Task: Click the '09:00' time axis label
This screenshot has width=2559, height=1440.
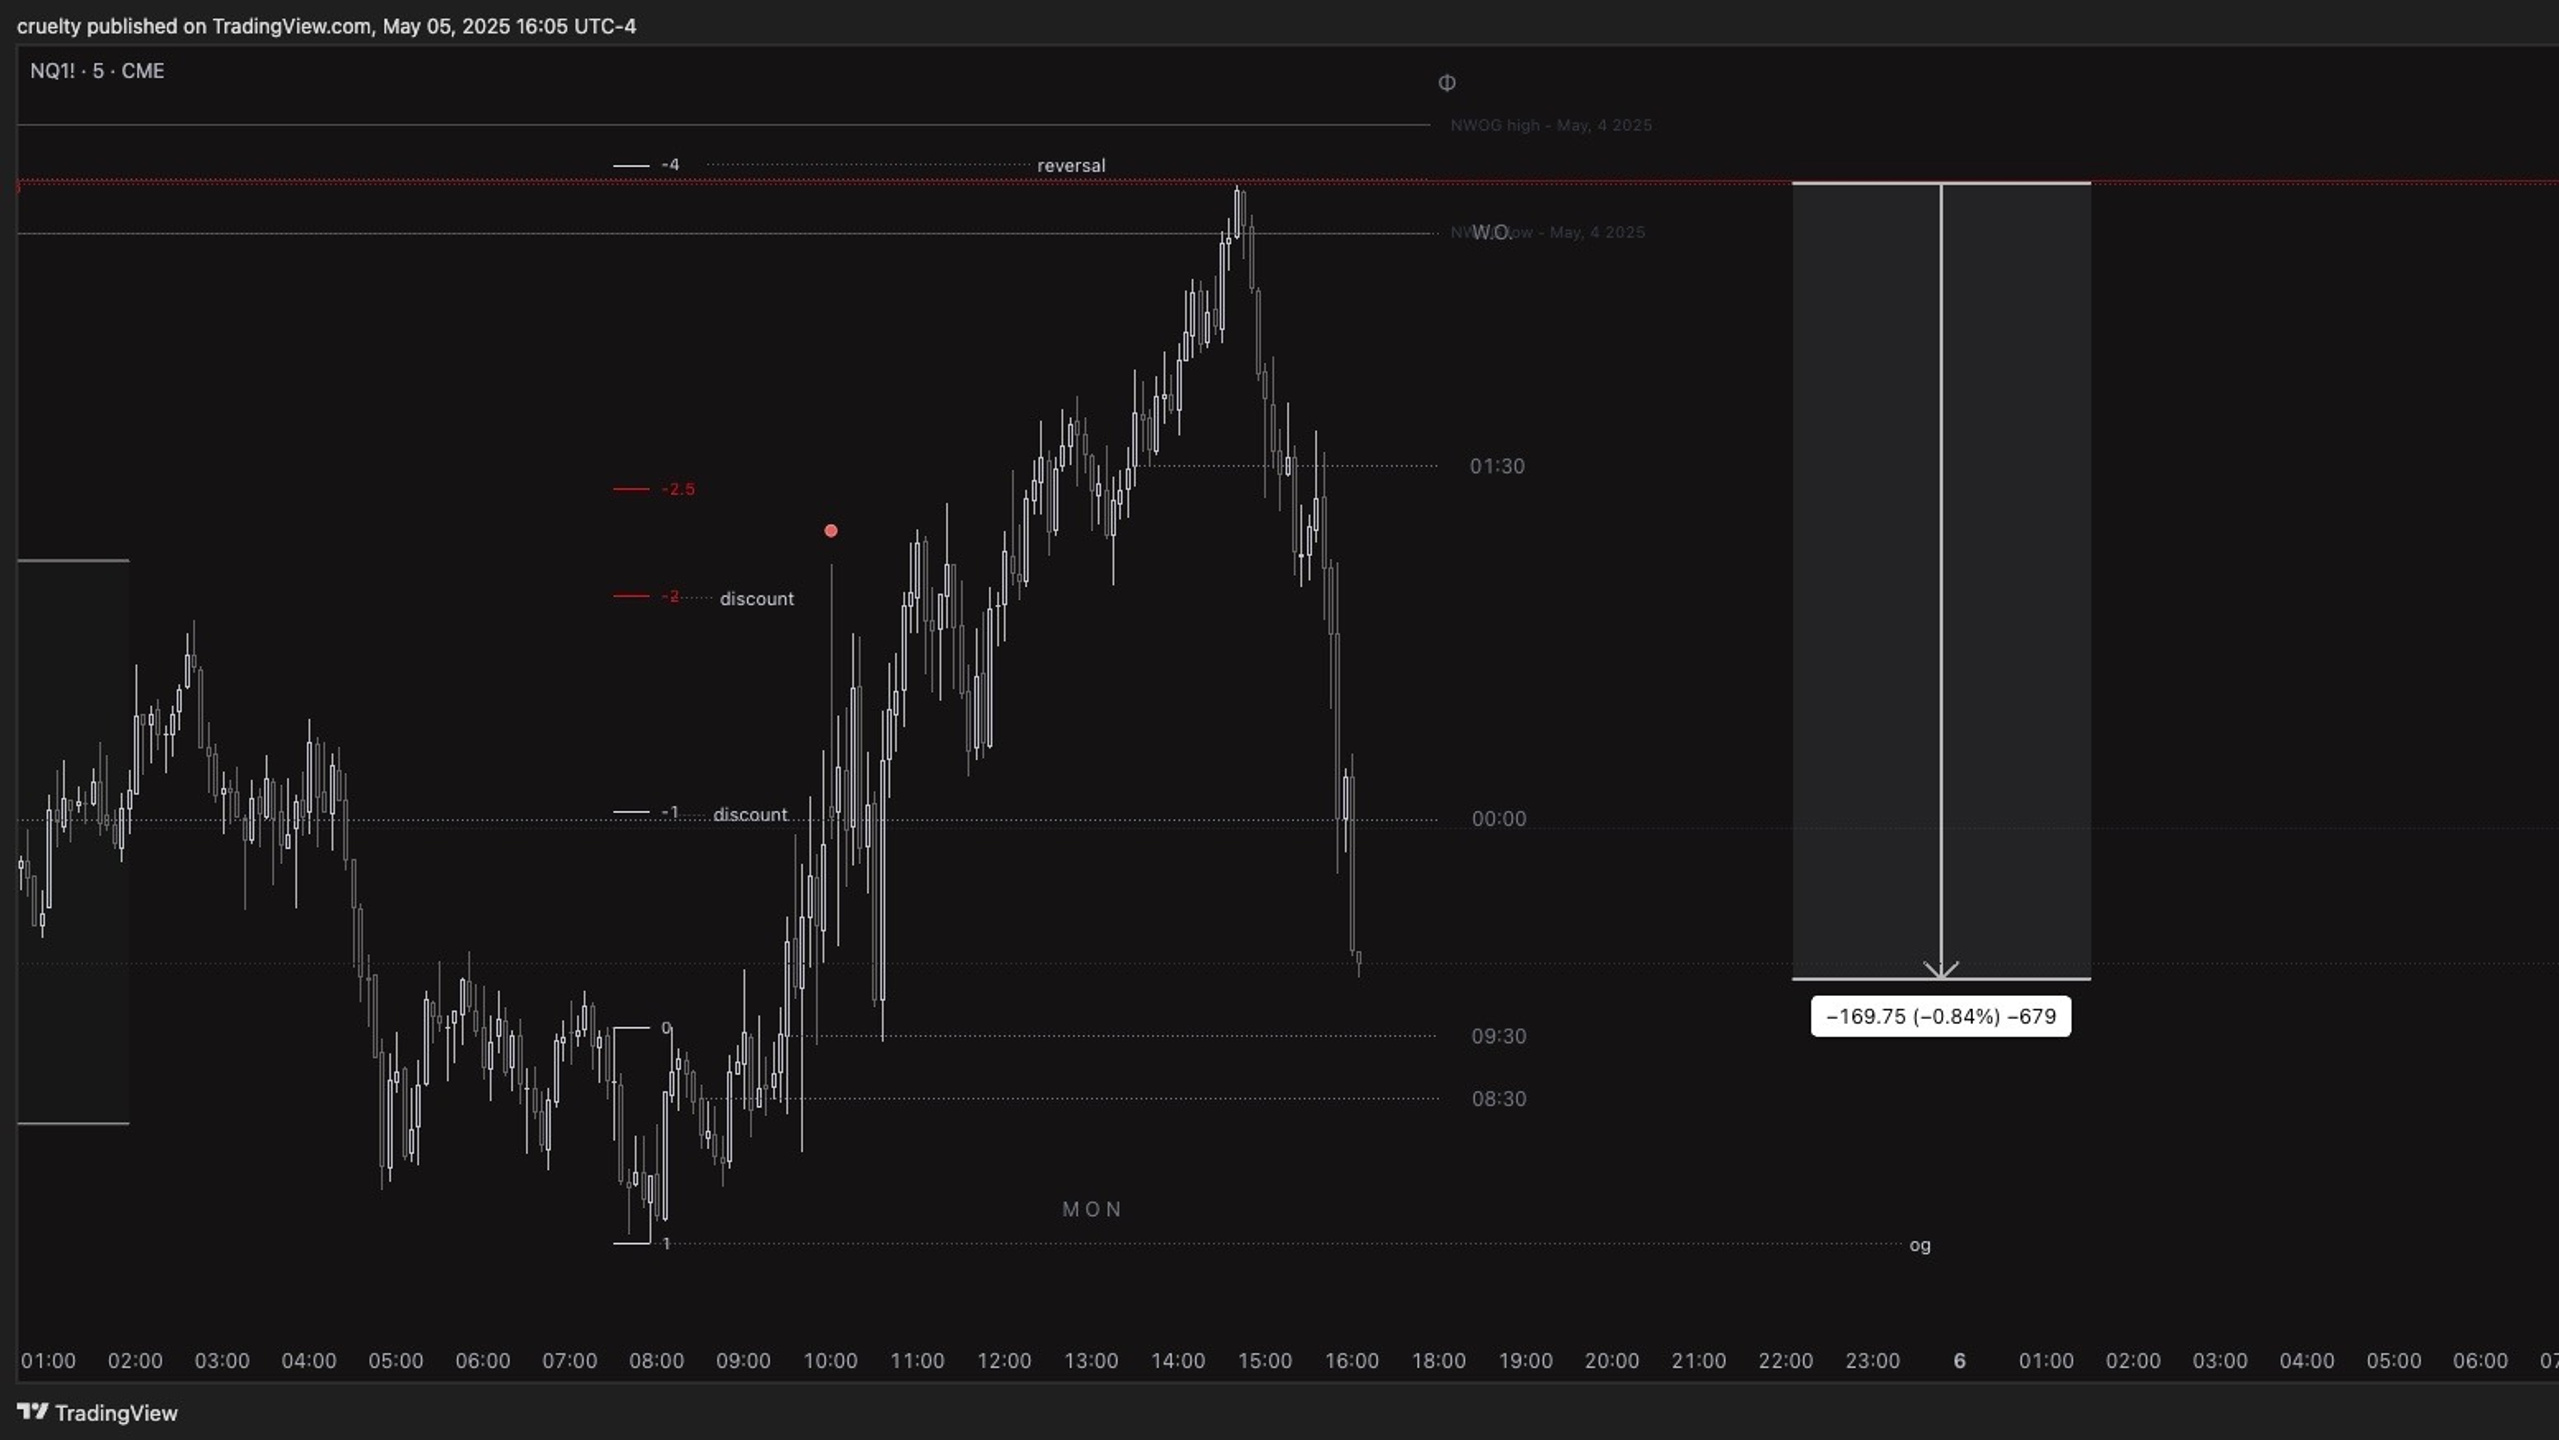Action: (743, 1361)
